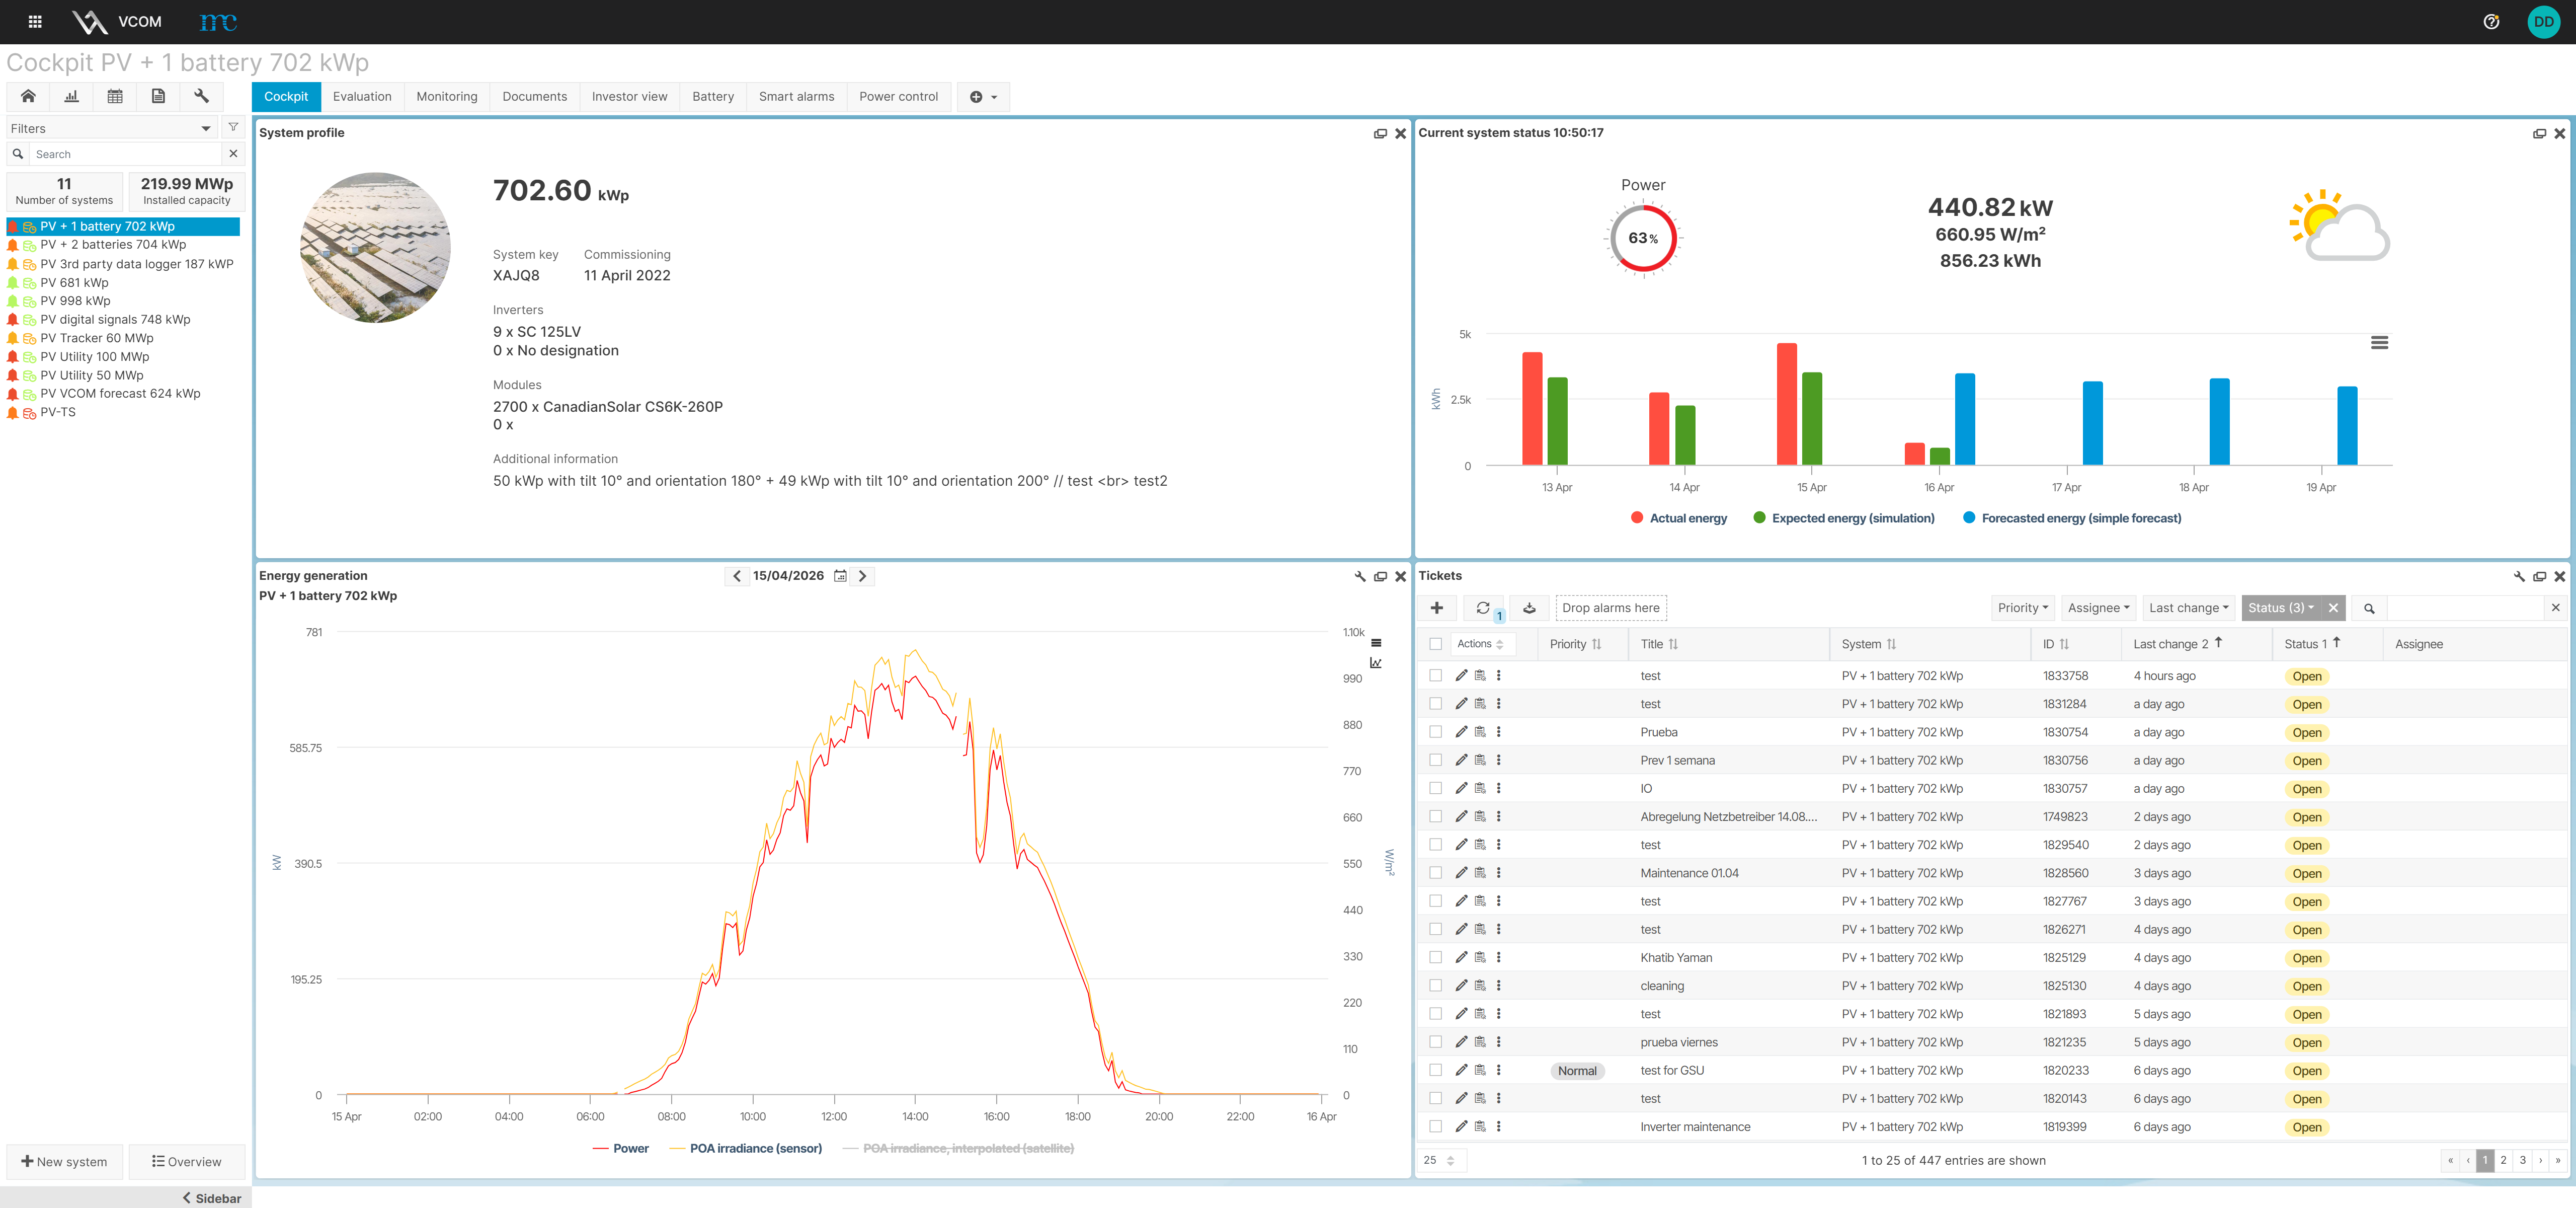Expand the Priority filter dropdown

tap(2022, 608)
